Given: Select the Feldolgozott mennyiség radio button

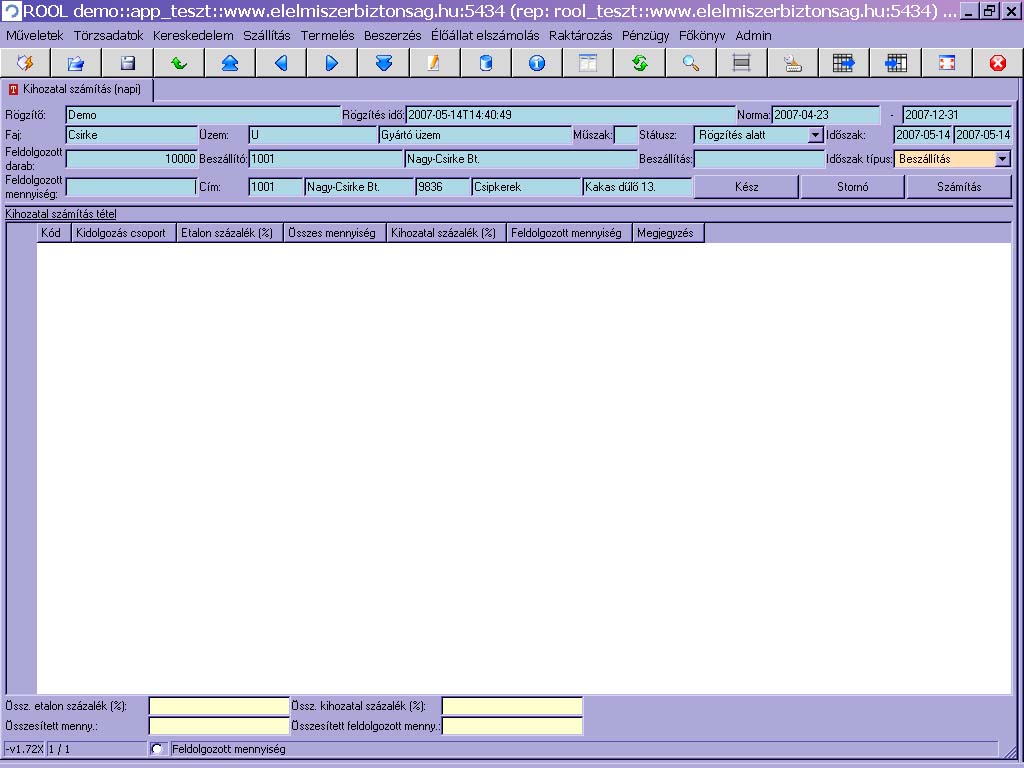Looking at the screenshot, I should [157, 749].
